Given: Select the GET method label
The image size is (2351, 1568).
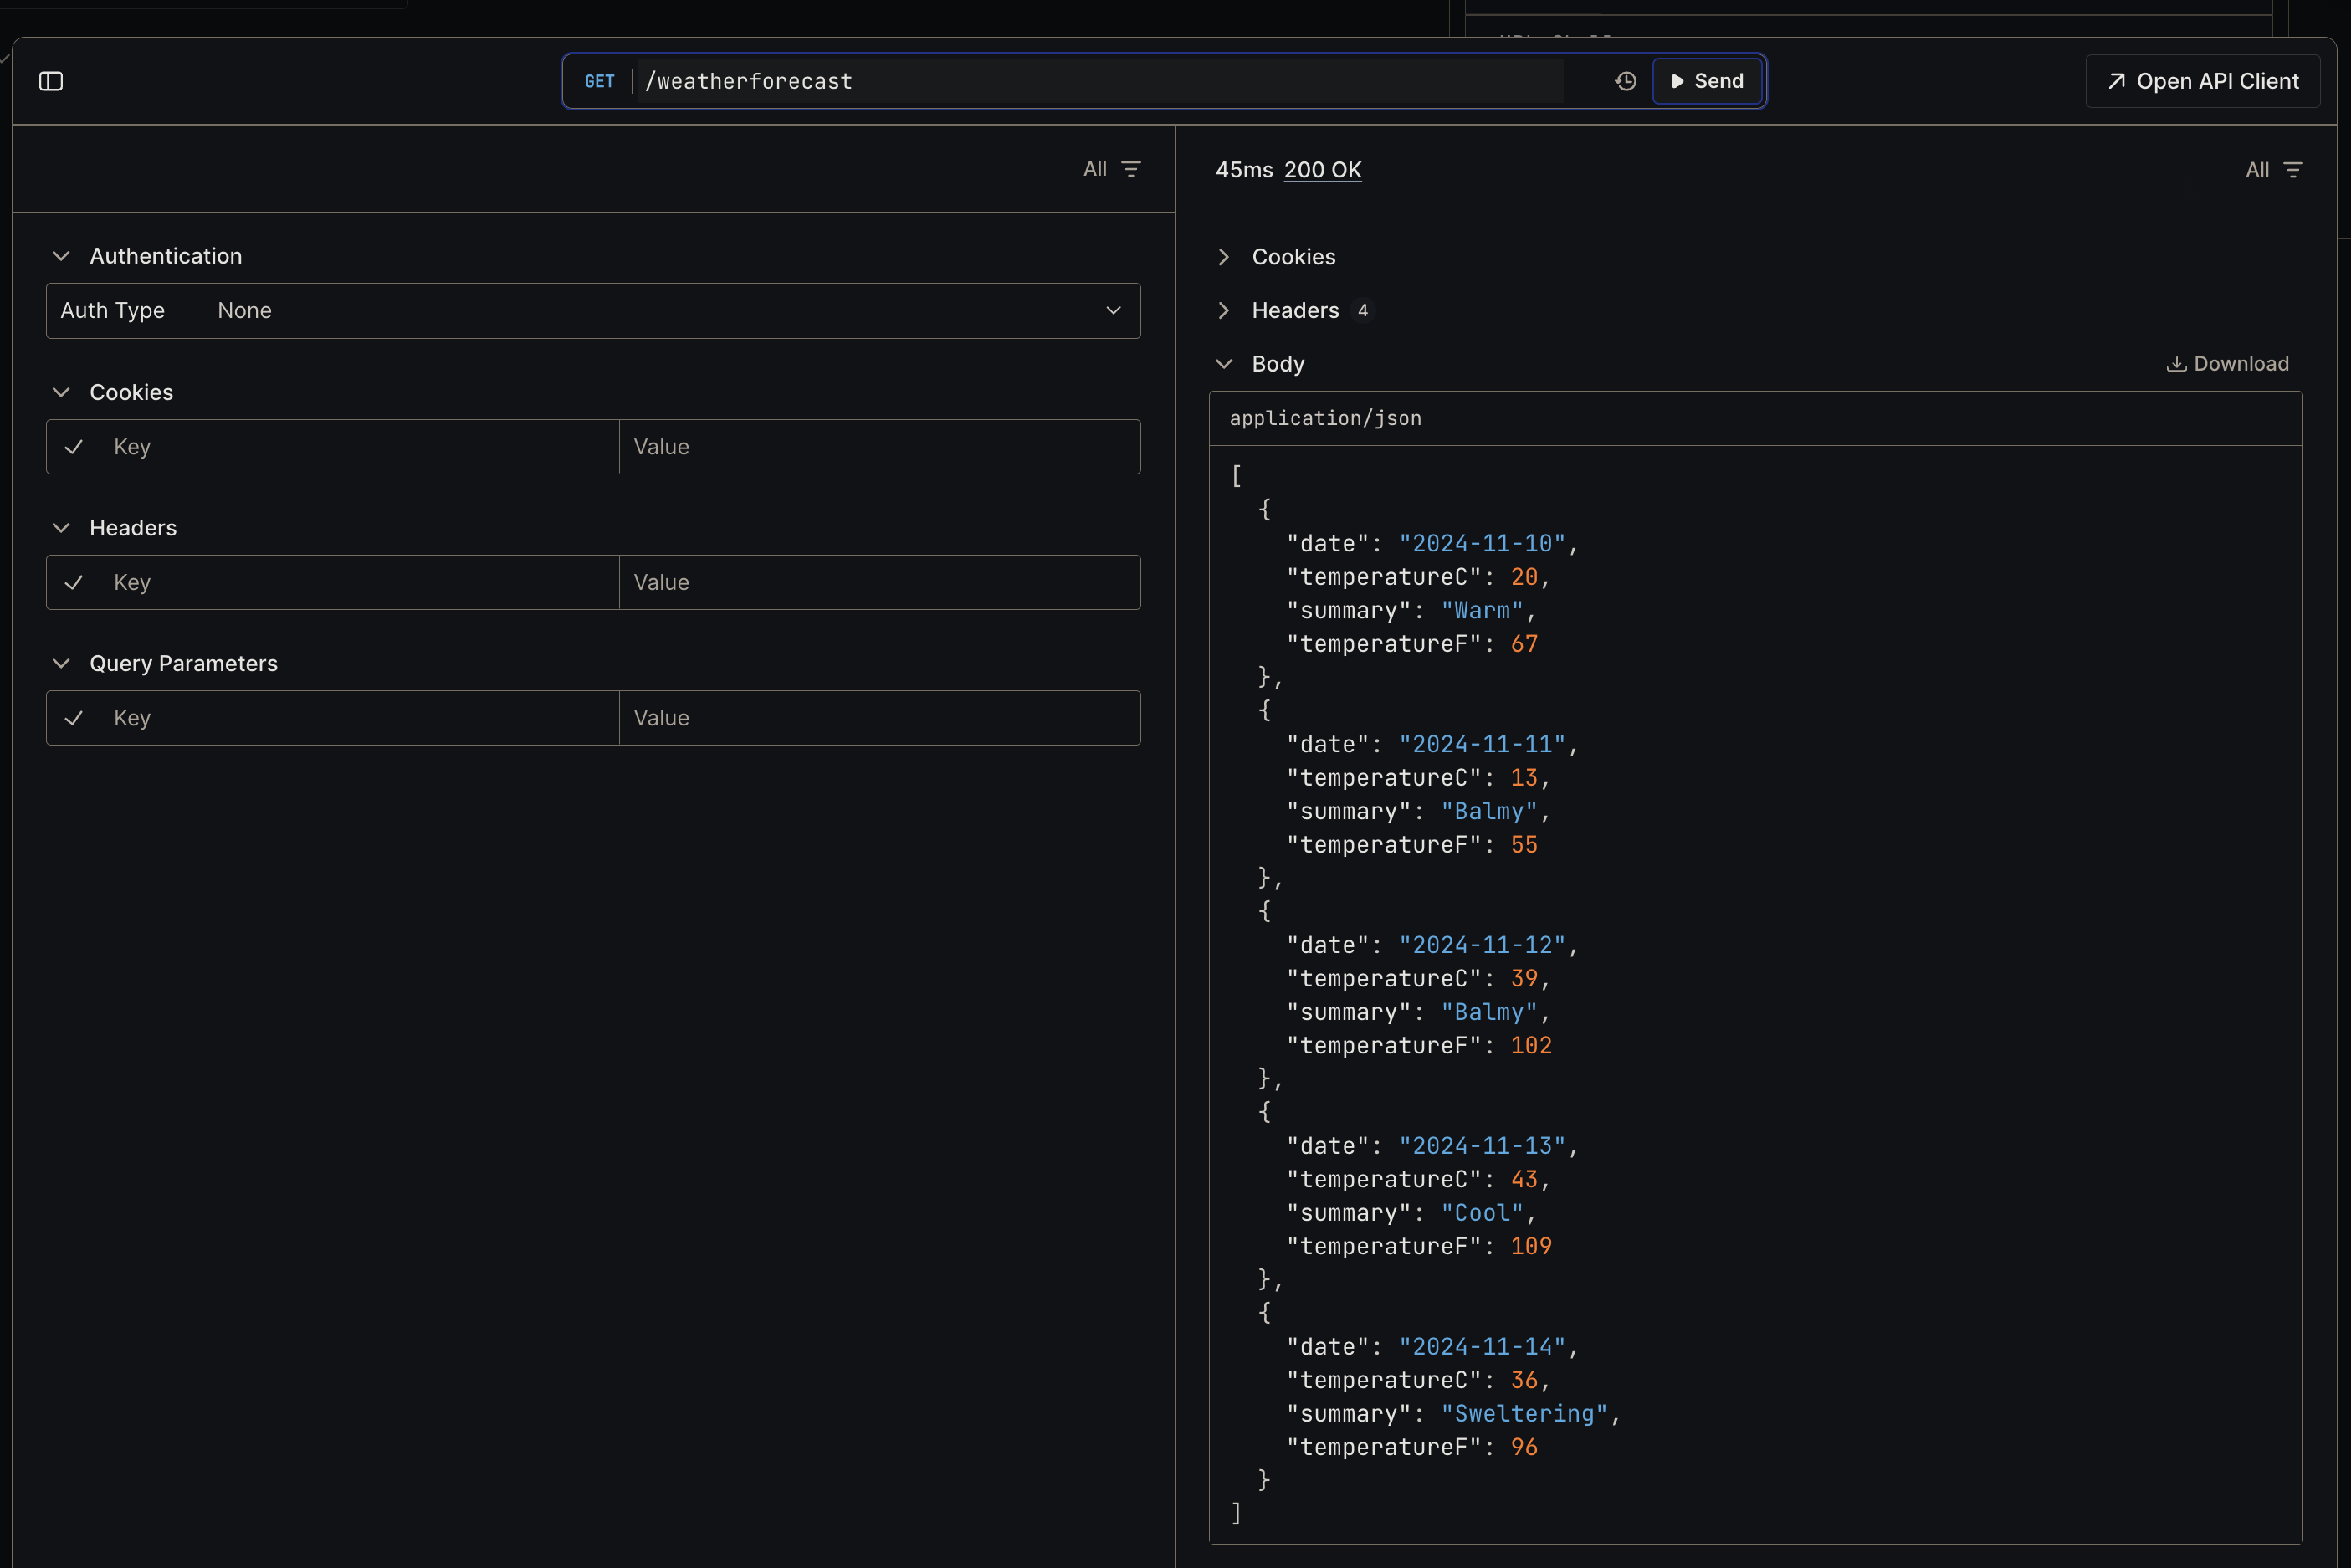Looking at the screenshot, I should point(599,81).
